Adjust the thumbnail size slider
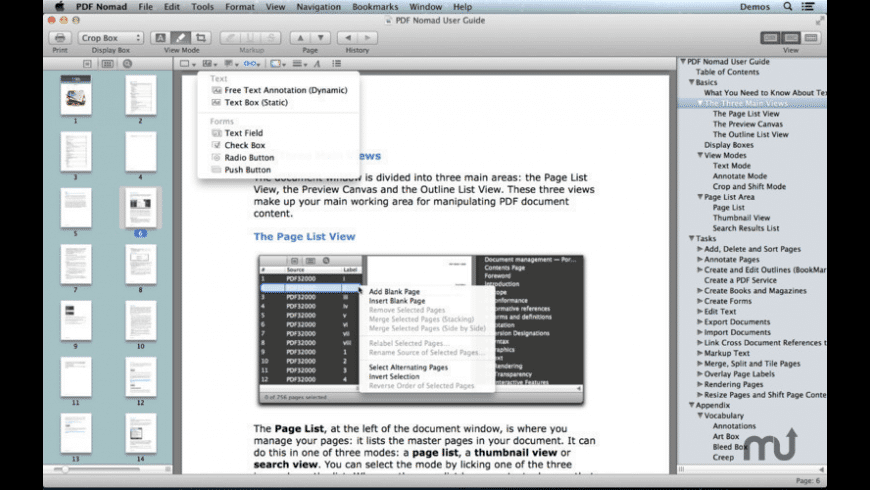Screen dimensions: 870x490 tap(65, 469)
